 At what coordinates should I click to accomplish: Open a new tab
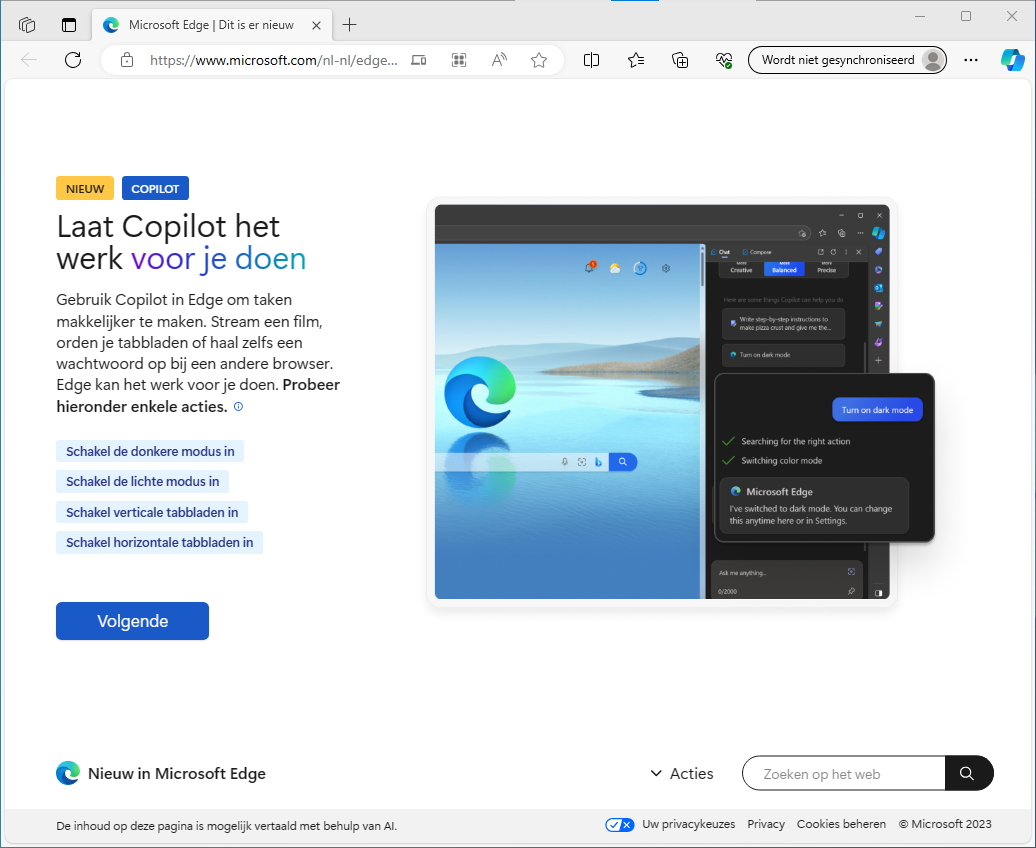click(349, 25)
